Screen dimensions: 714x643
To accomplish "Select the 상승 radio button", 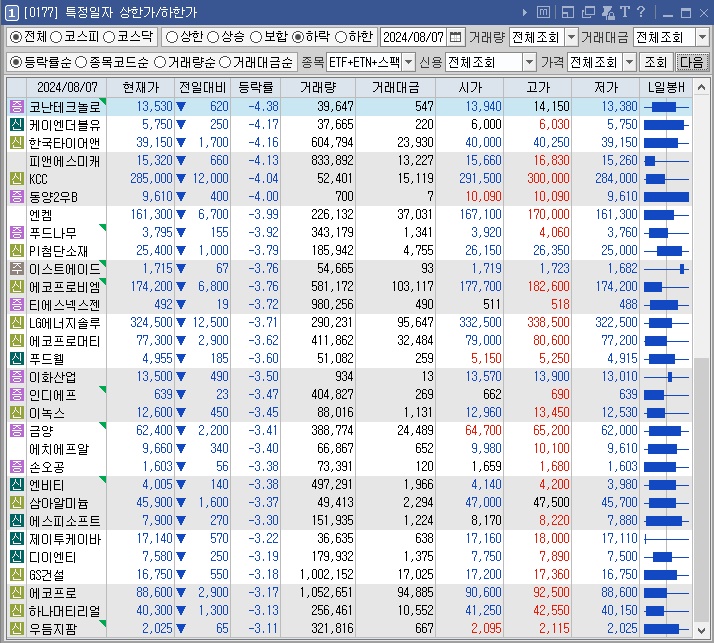I will pyautogui.click(x=213, y=37).
